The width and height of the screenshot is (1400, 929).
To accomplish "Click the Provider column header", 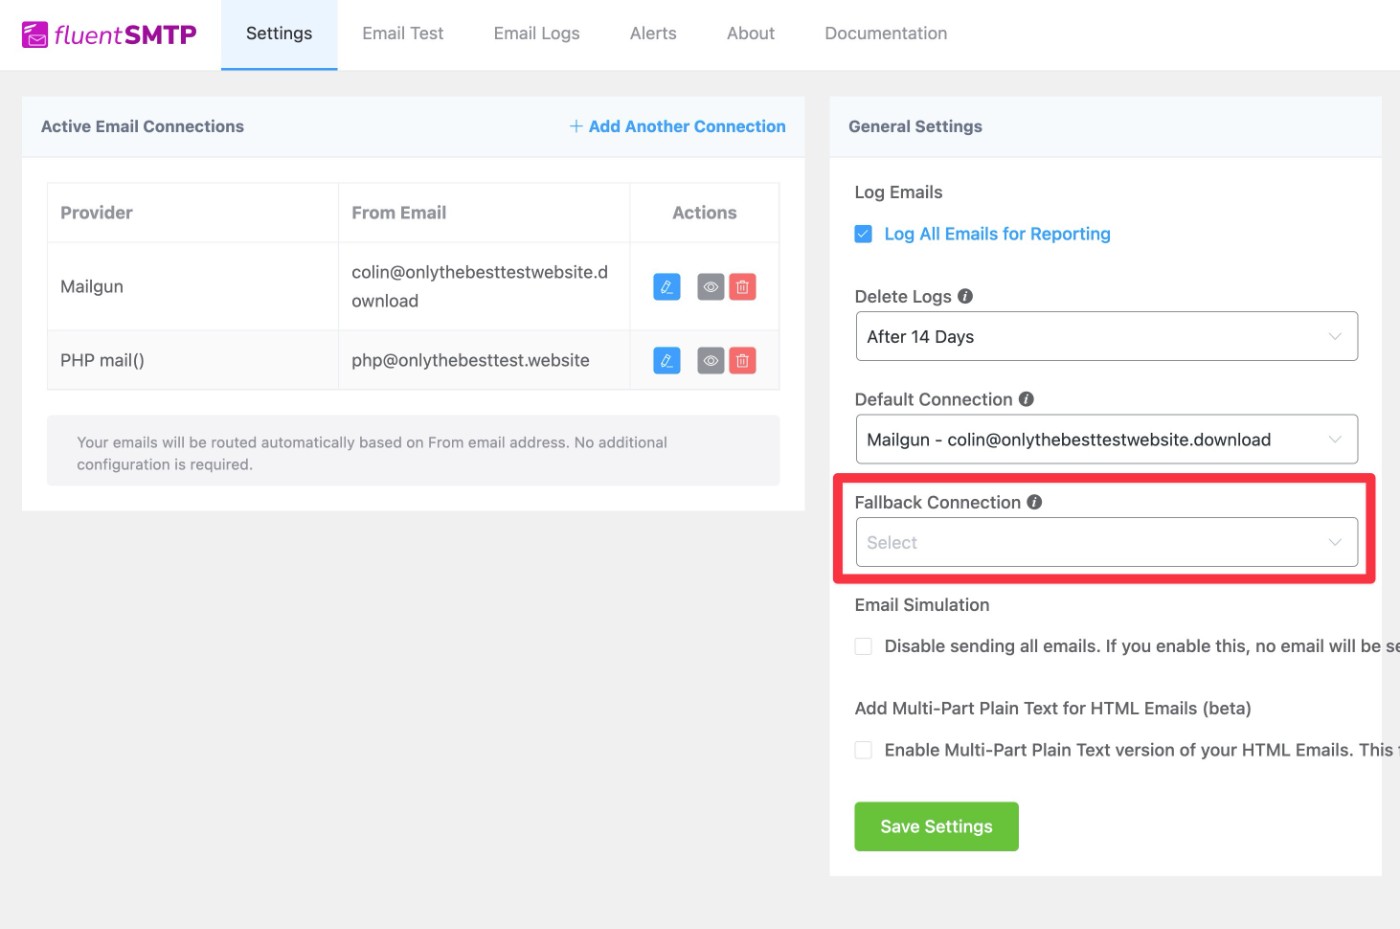I will (193, 213).
